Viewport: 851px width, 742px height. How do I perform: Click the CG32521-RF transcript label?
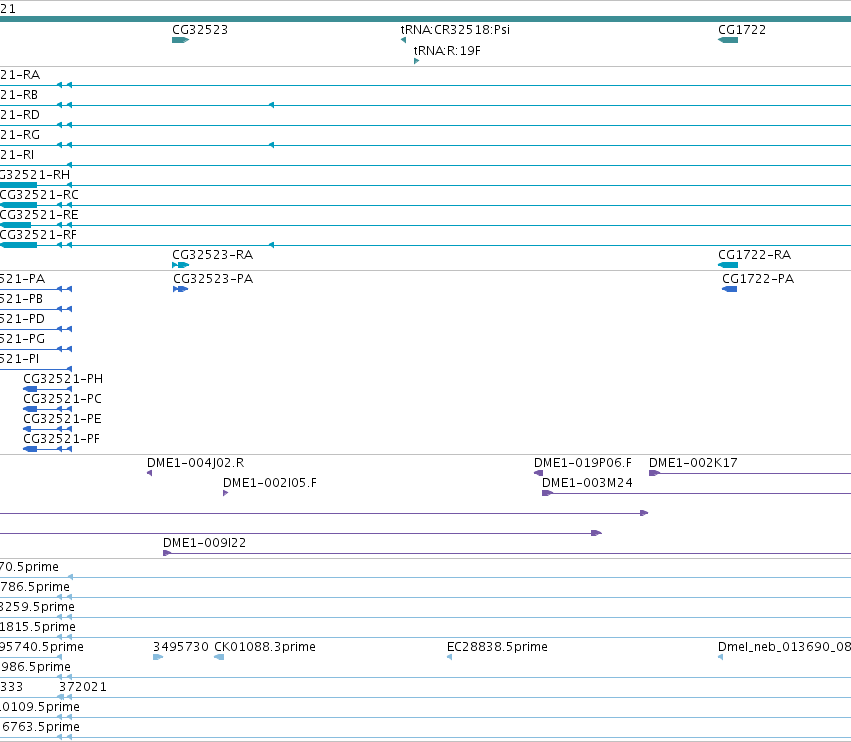click(38, 235)
